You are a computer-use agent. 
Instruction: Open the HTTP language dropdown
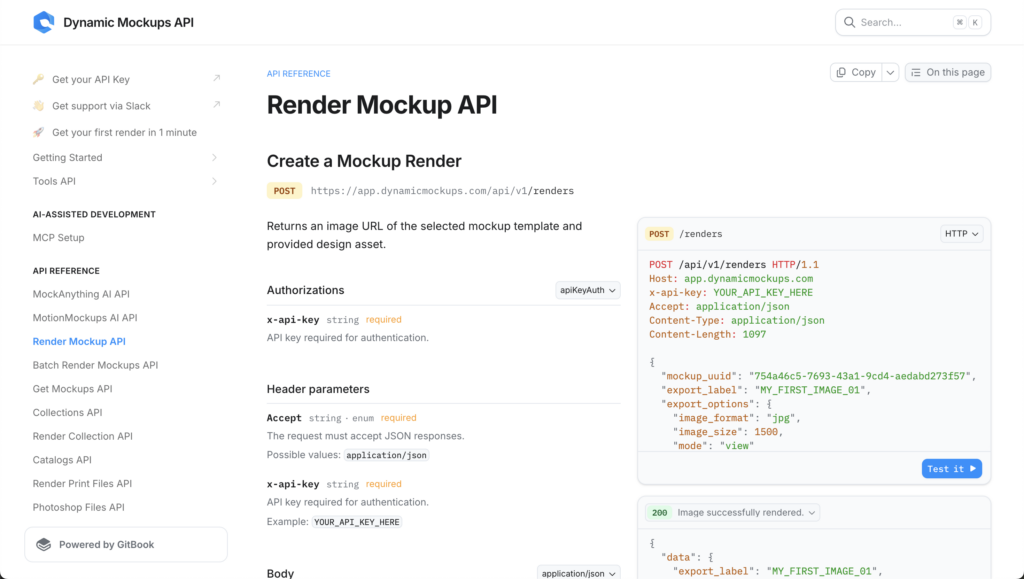click(x=961, y=234)
